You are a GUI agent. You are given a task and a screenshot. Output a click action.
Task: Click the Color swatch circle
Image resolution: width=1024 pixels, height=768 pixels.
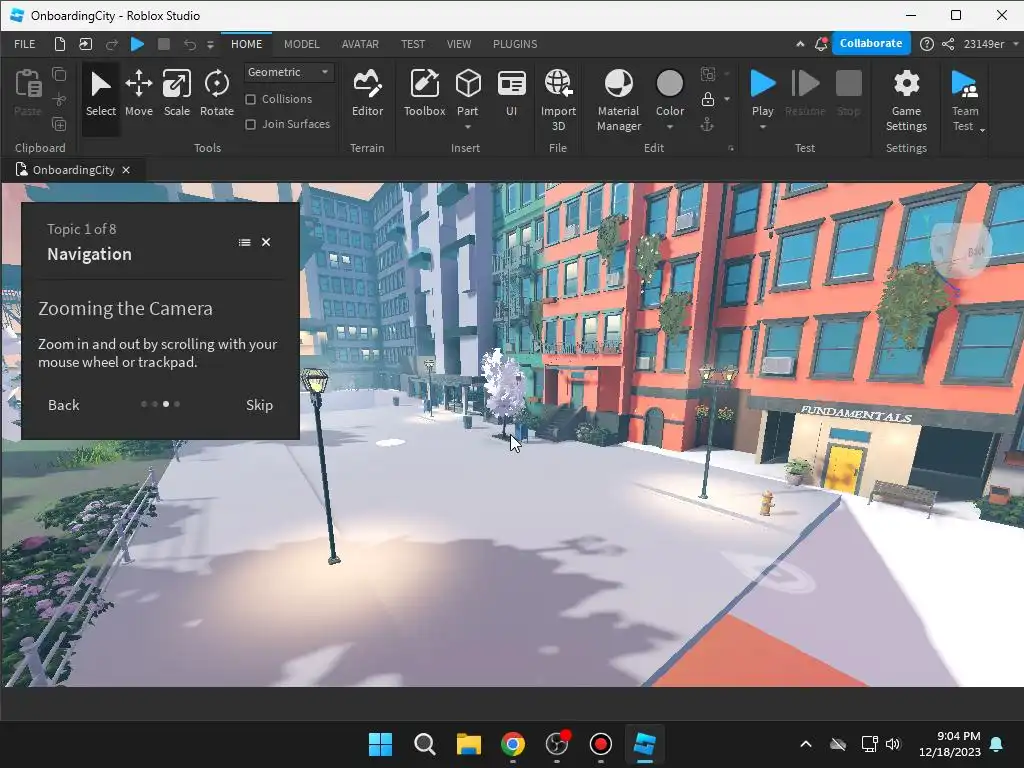[x=669, y=84]
